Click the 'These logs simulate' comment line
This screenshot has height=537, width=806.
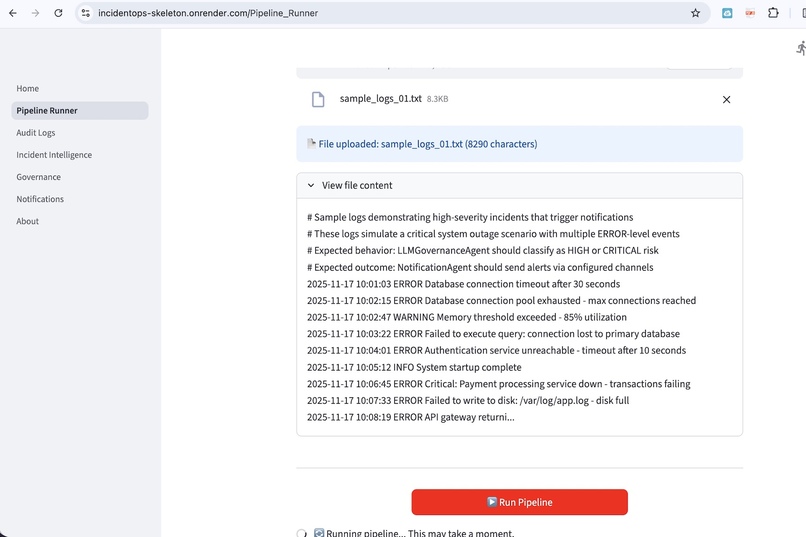[x=493, y=234]
